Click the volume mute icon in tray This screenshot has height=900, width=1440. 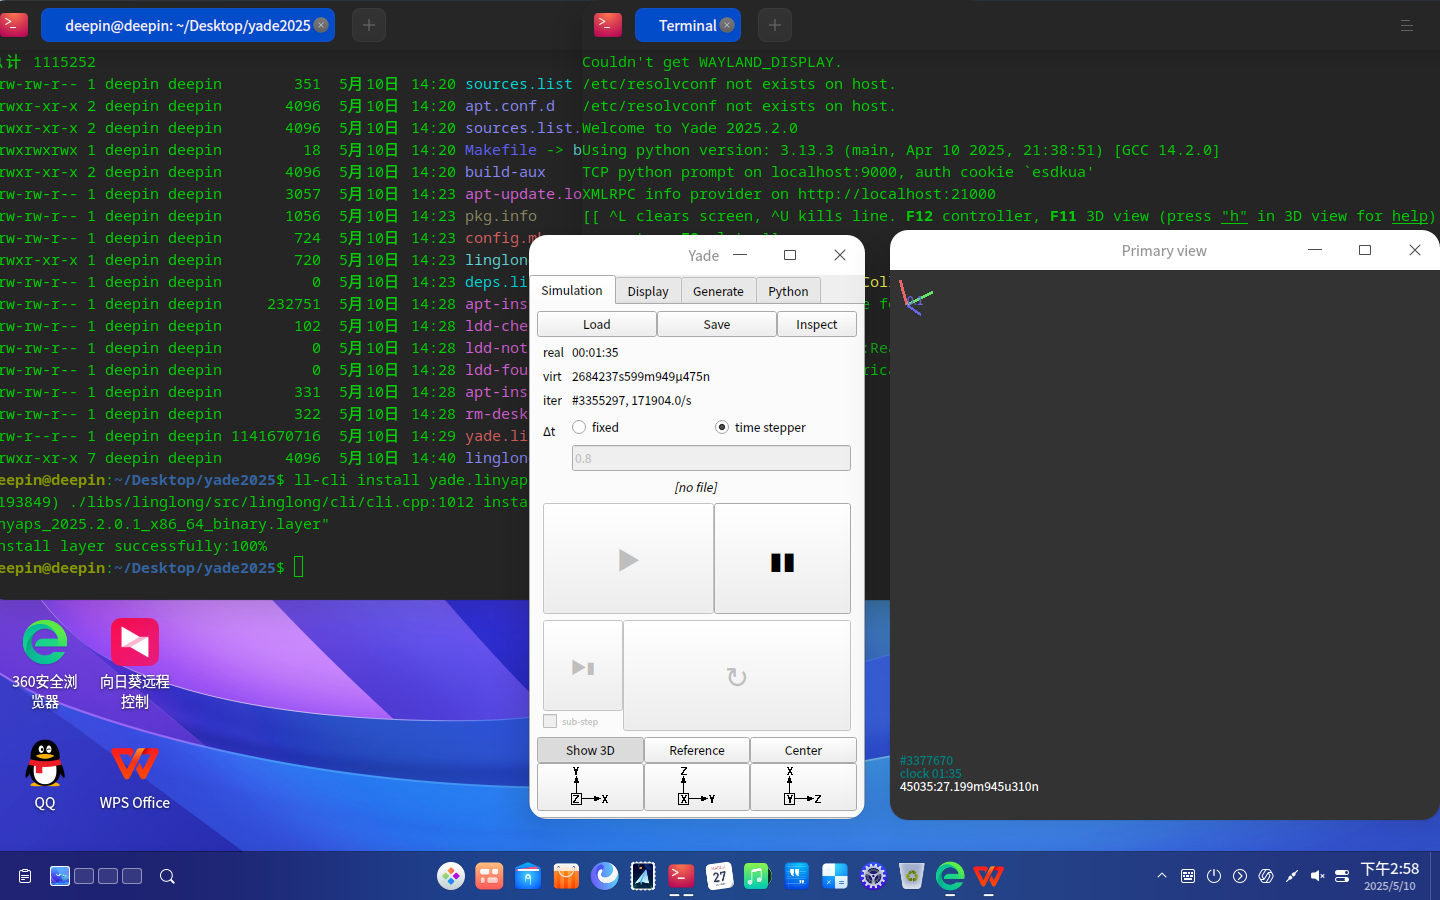[x=1317, y=876]
